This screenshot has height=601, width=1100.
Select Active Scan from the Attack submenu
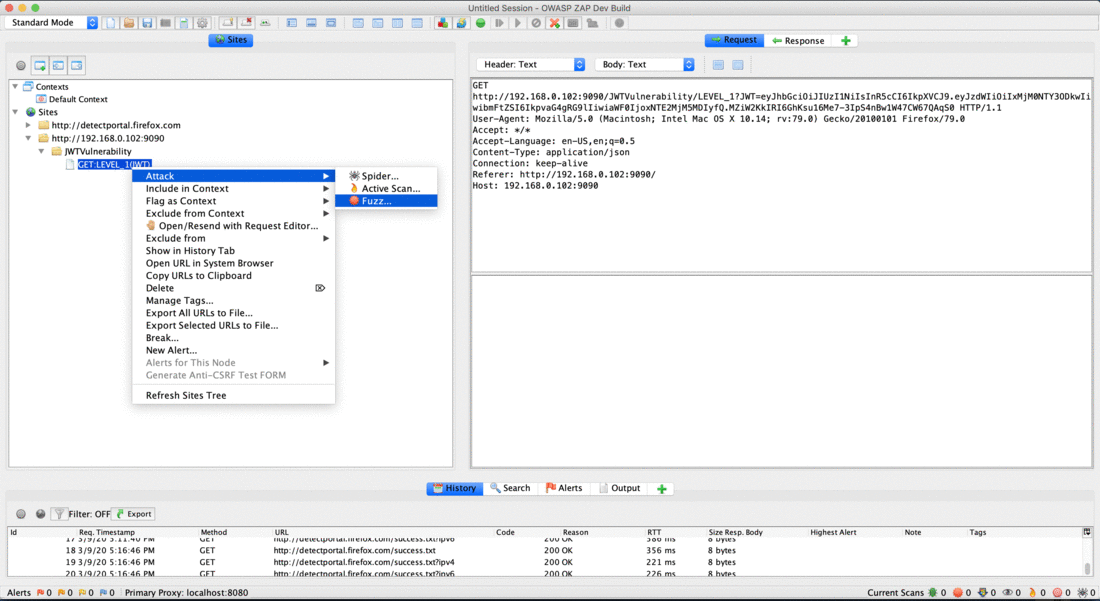(x=385, y=186)
